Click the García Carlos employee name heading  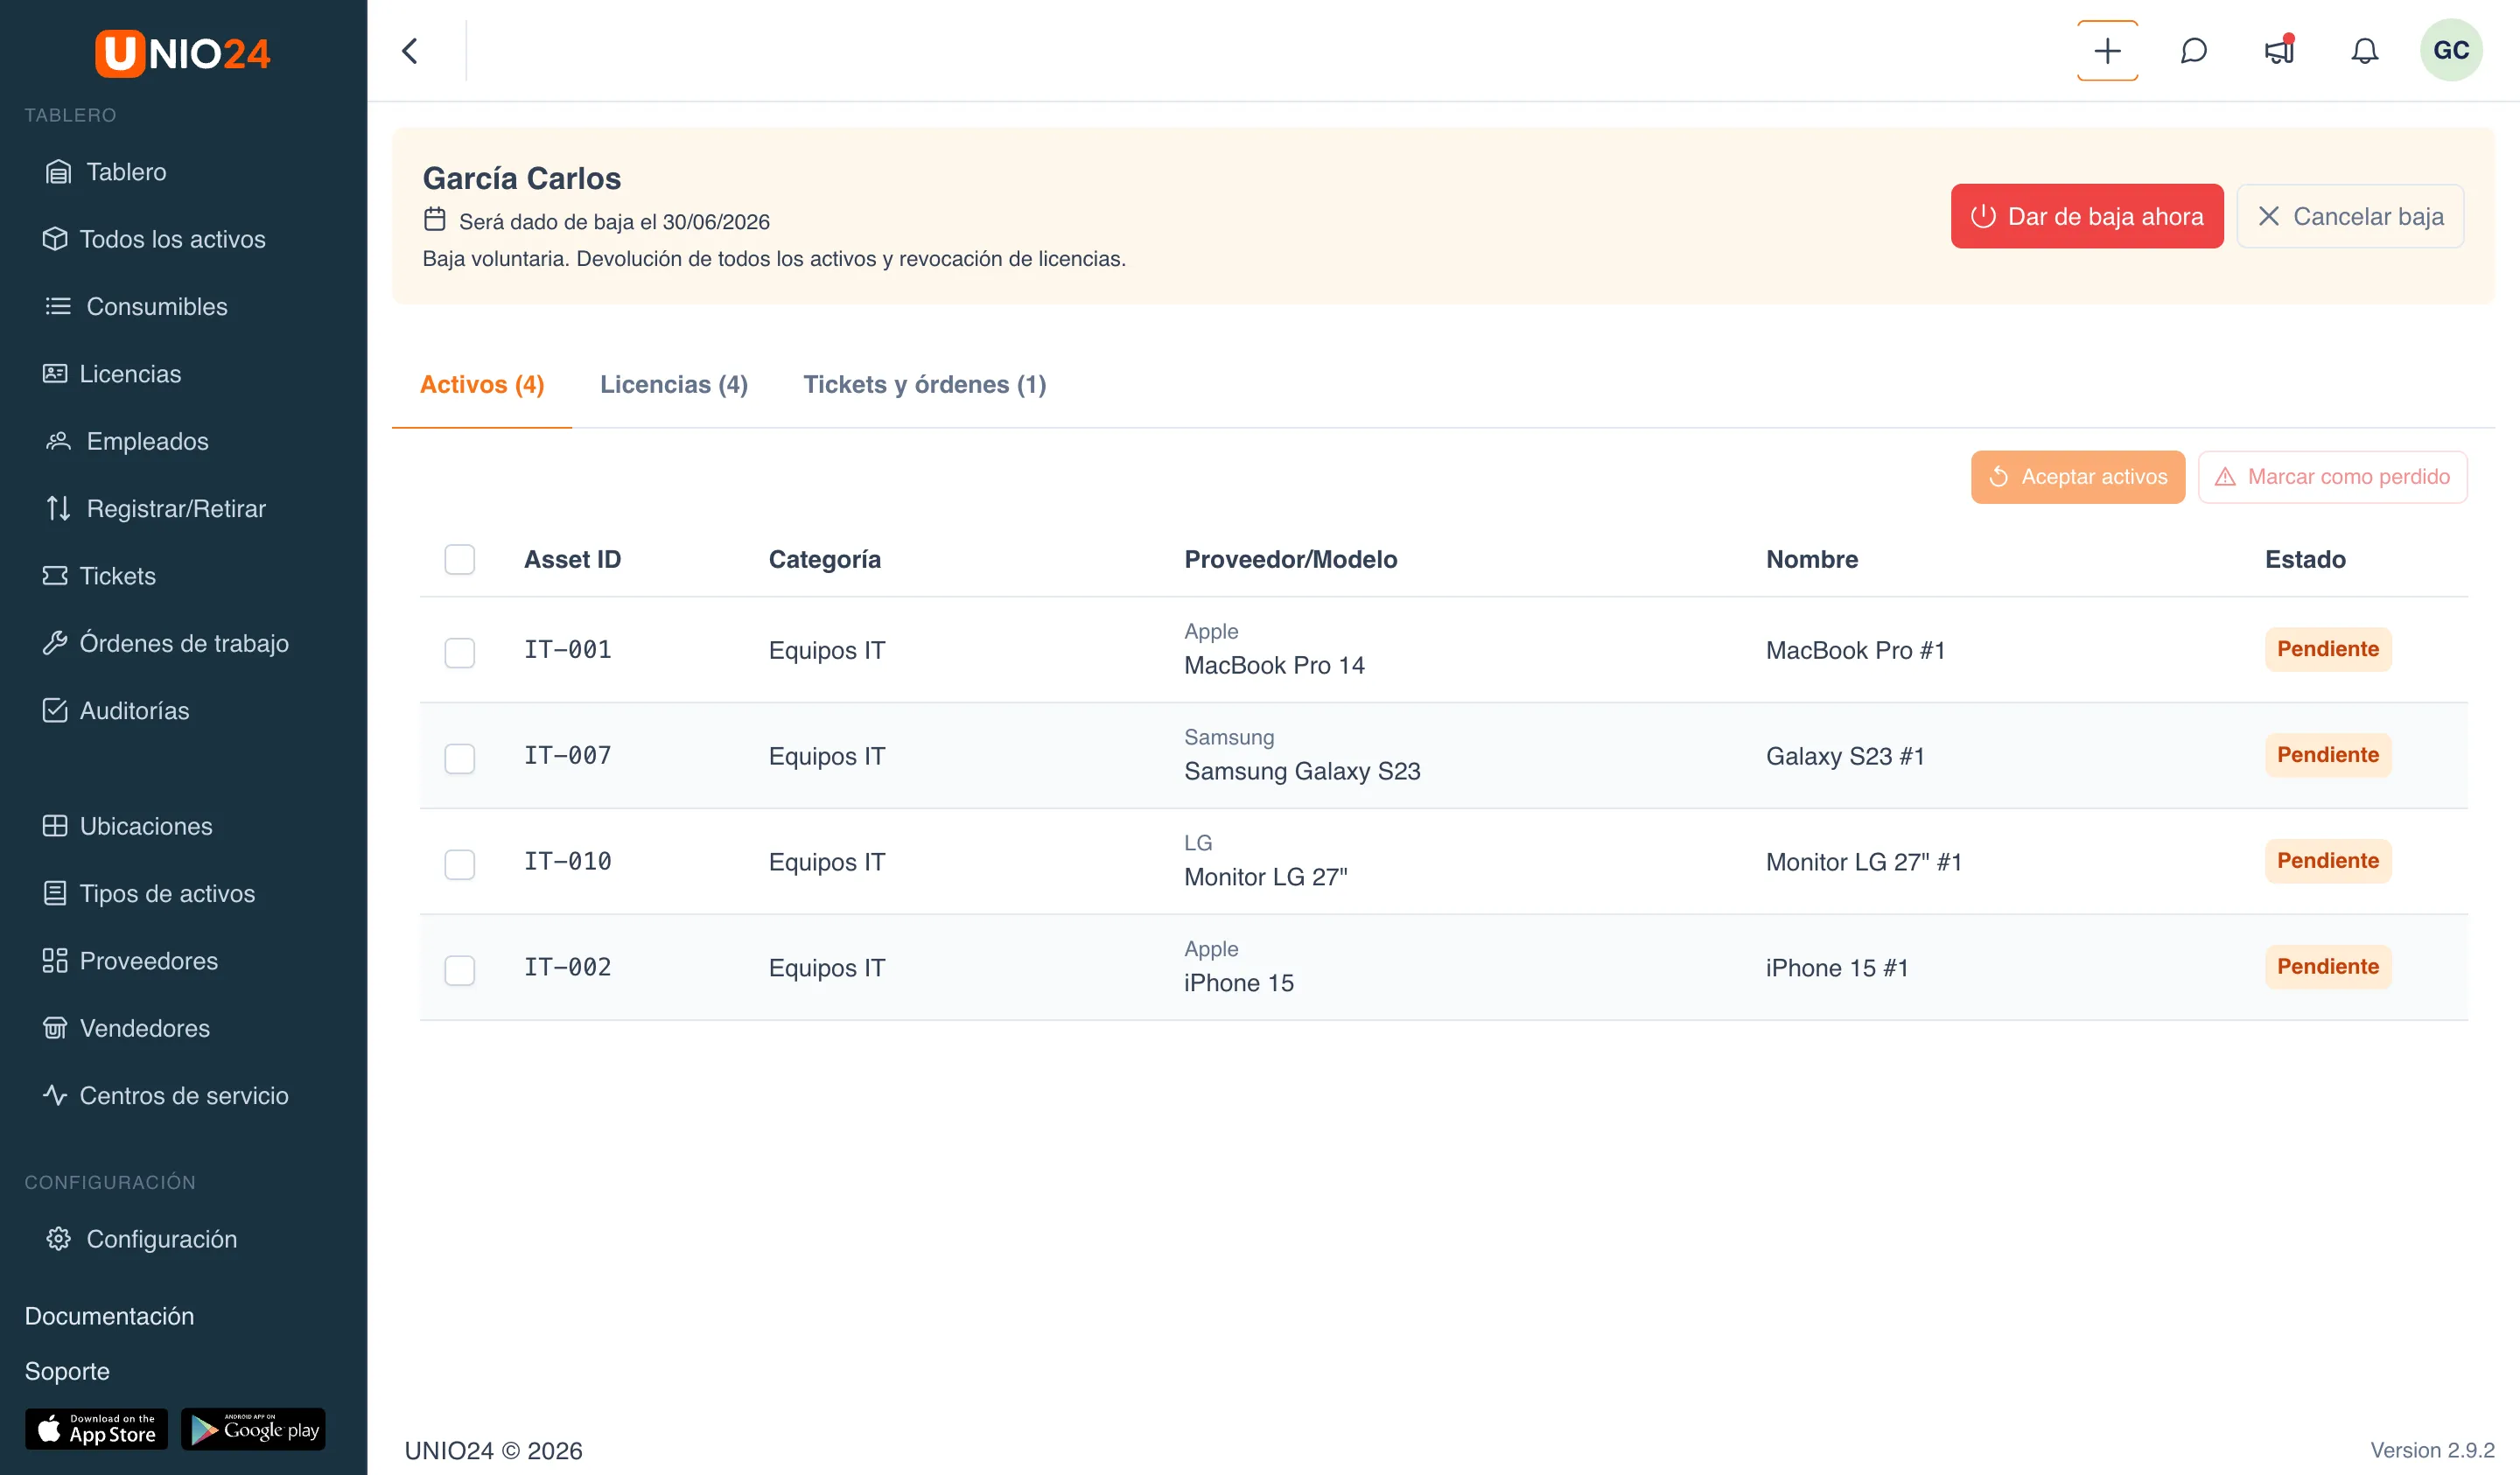522,178
